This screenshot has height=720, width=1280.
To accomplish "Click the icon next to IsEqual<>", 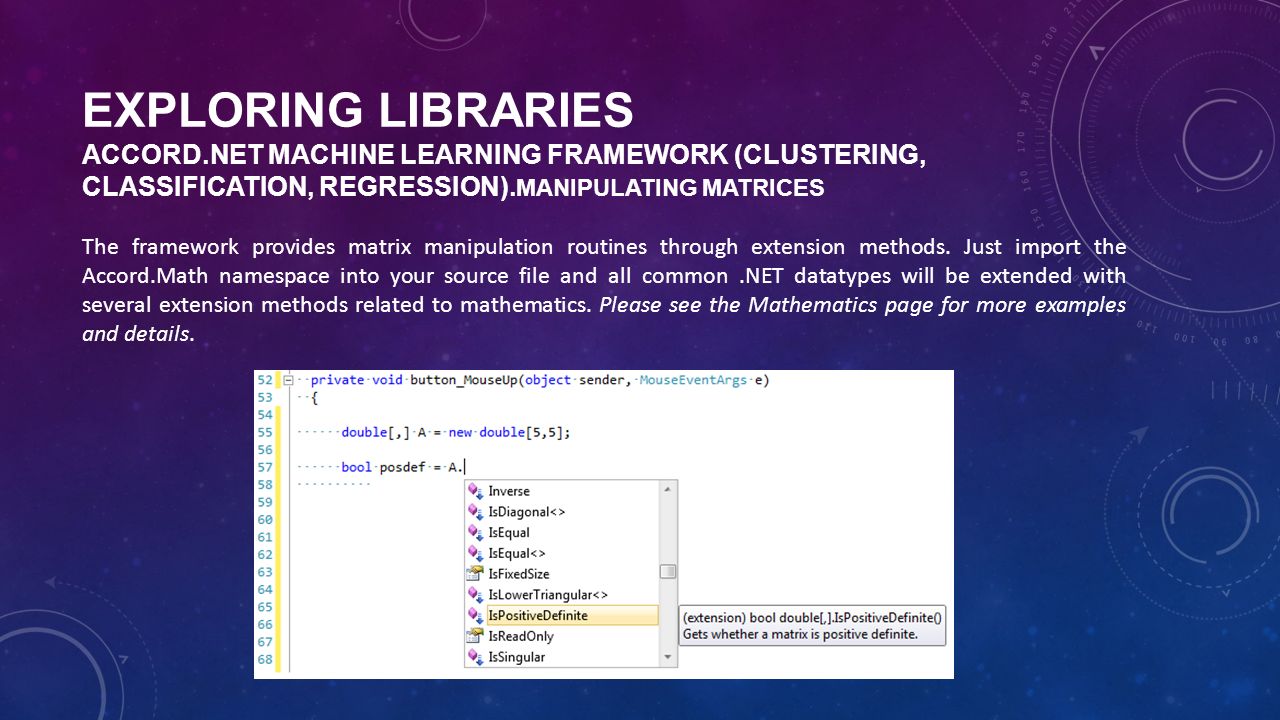I will 476,553.
